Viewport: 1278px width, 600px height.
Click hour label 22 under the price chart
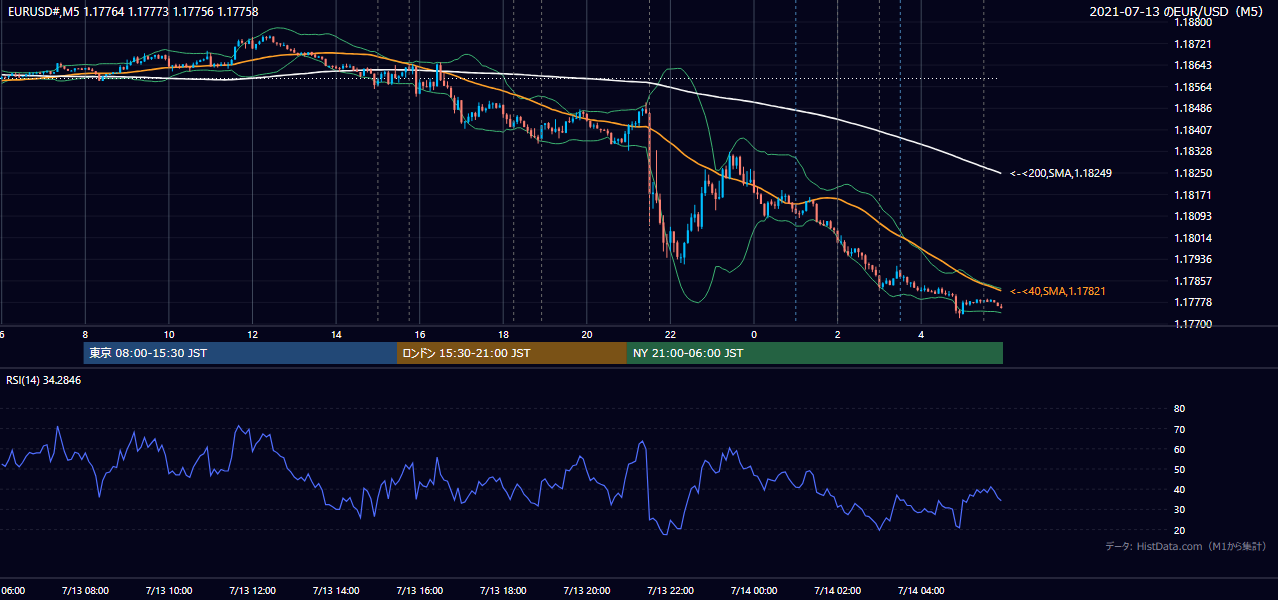click(x=670, y=334)
